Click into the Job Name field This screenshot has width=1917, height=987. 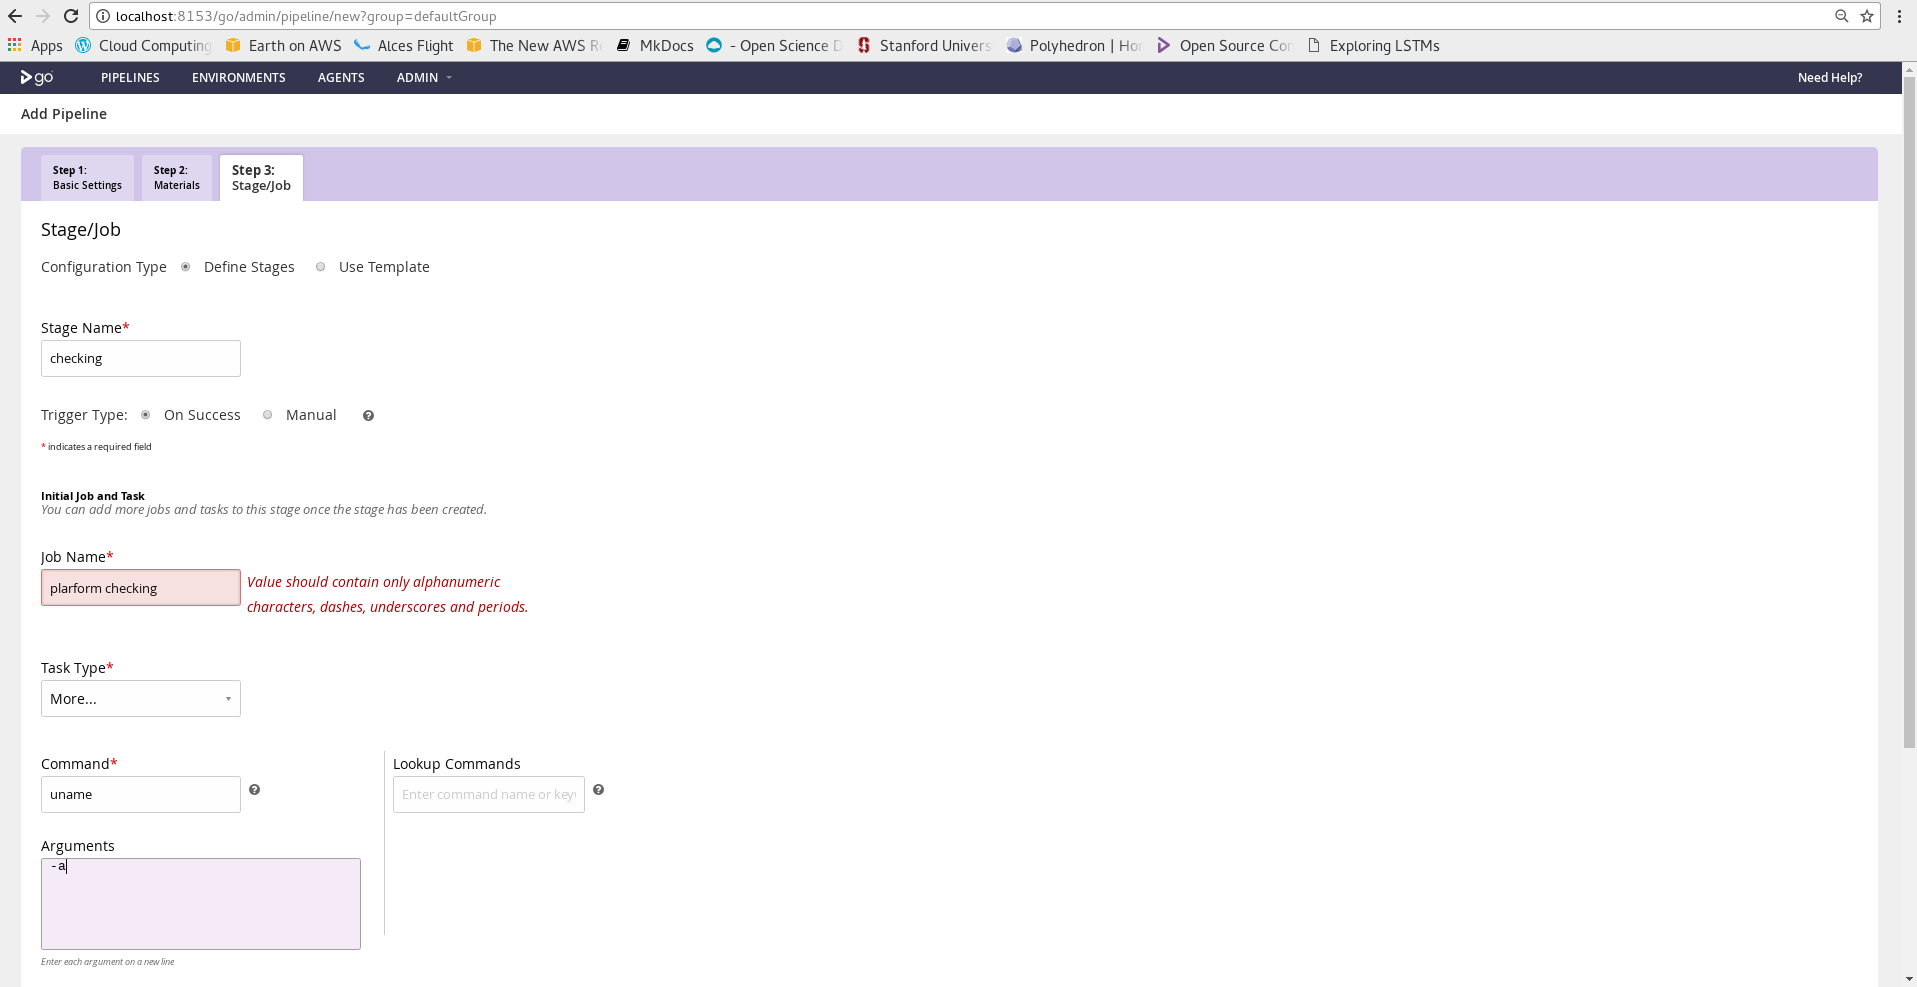coord(141,588)
